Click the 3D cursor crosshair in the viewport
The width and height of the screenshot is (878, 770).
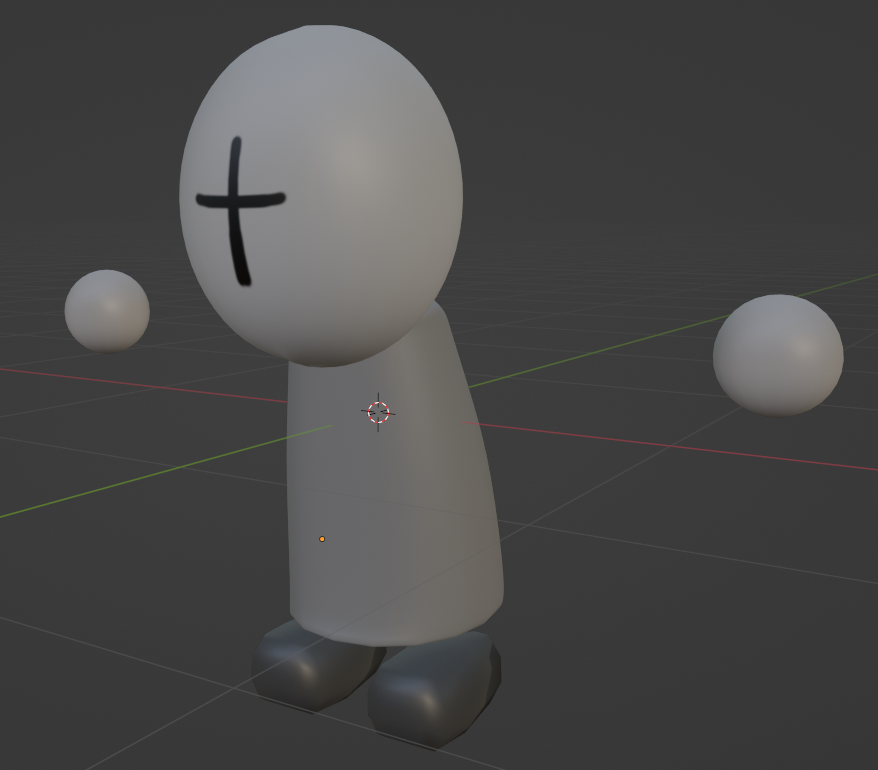[x=380, y=409]
